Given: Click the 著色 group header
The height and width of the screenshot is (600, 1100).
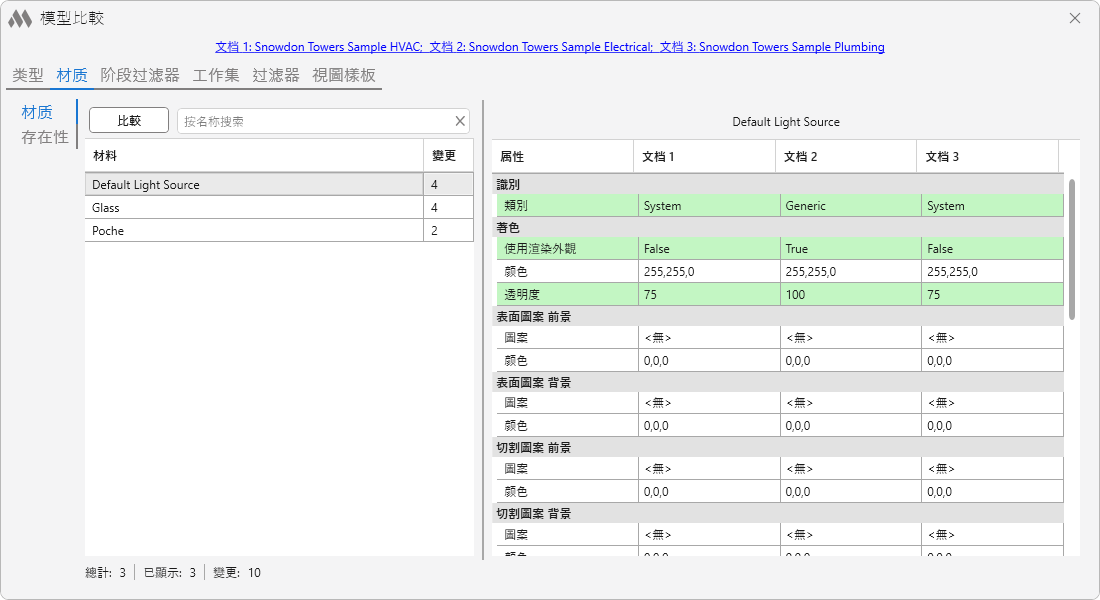Looking at the screenshot, I should (x=778, y=227).
